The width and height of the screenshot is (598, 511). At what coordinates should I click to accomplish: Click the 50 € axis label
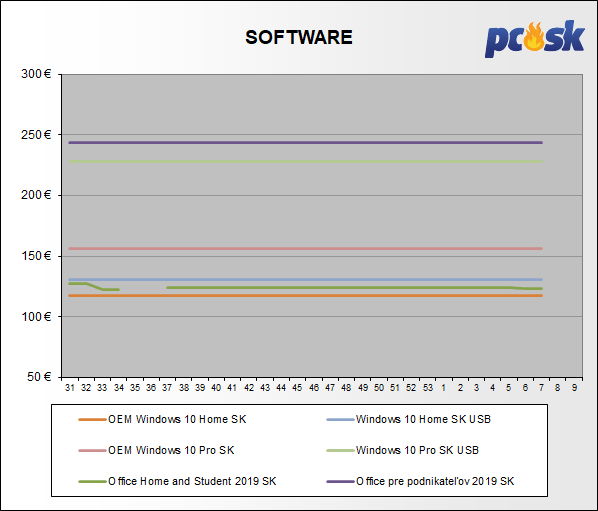coord(39,377)
